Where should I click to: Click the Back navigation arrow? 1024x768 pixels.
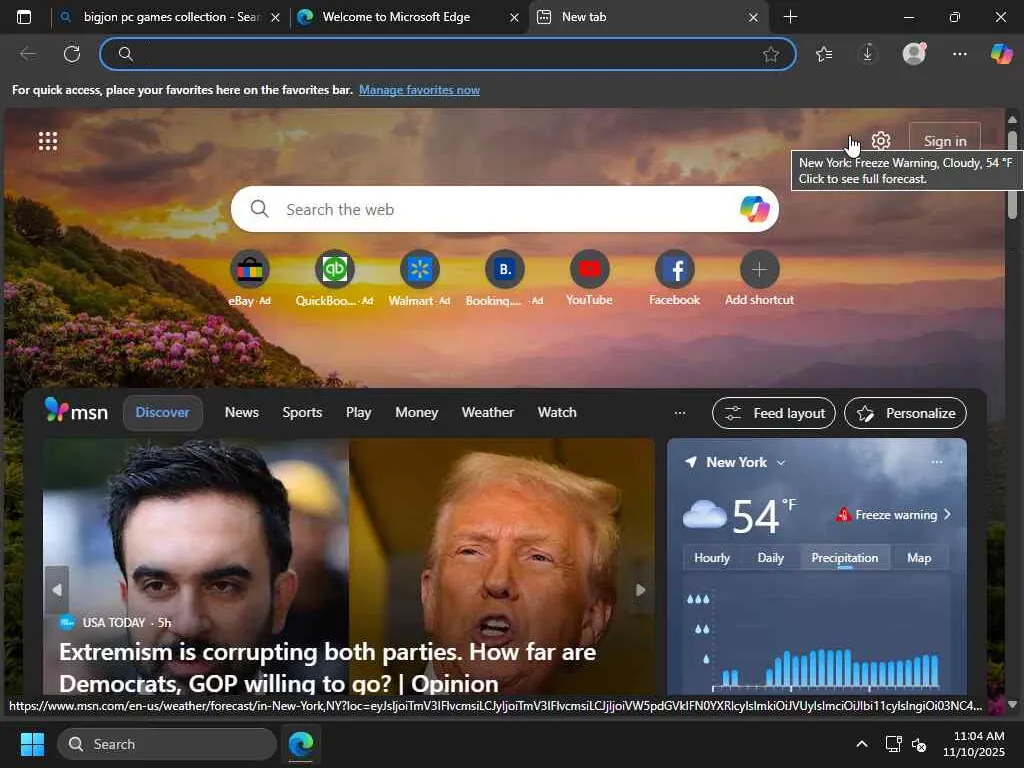click(x=28, y=54)
